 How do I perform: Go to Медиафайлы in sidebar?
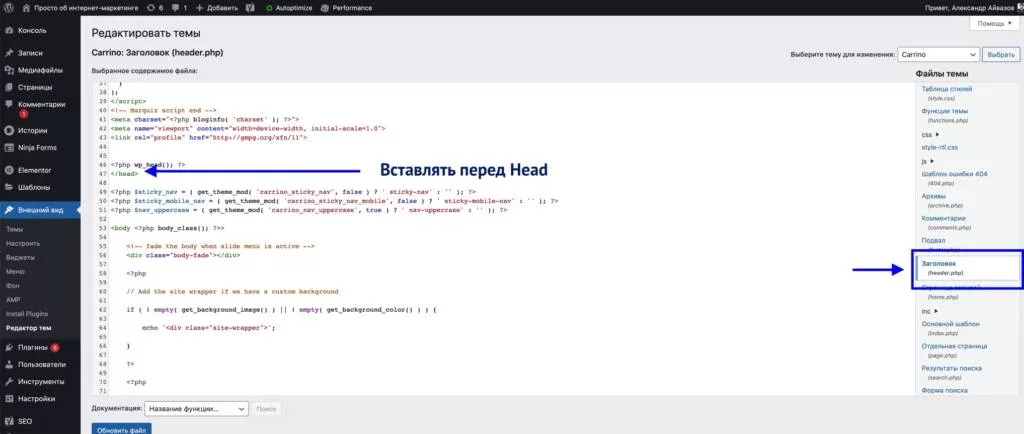pyautogui.click(x=40, y=70)
